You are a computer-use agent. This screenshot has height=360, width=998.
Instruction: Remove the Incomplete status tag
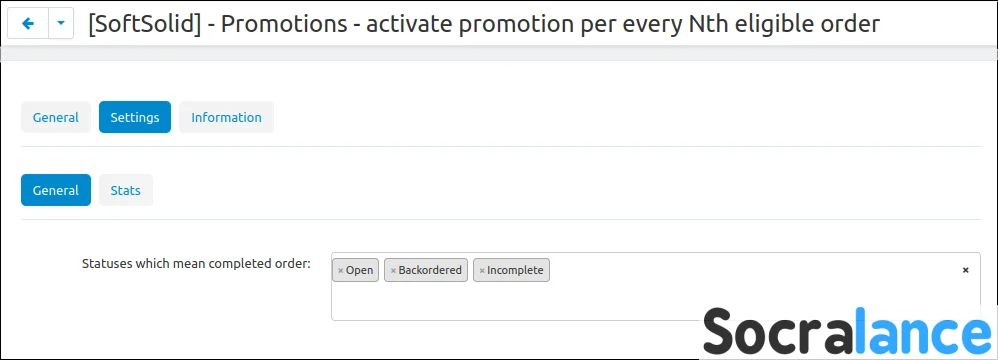click(x=482, y=270)
